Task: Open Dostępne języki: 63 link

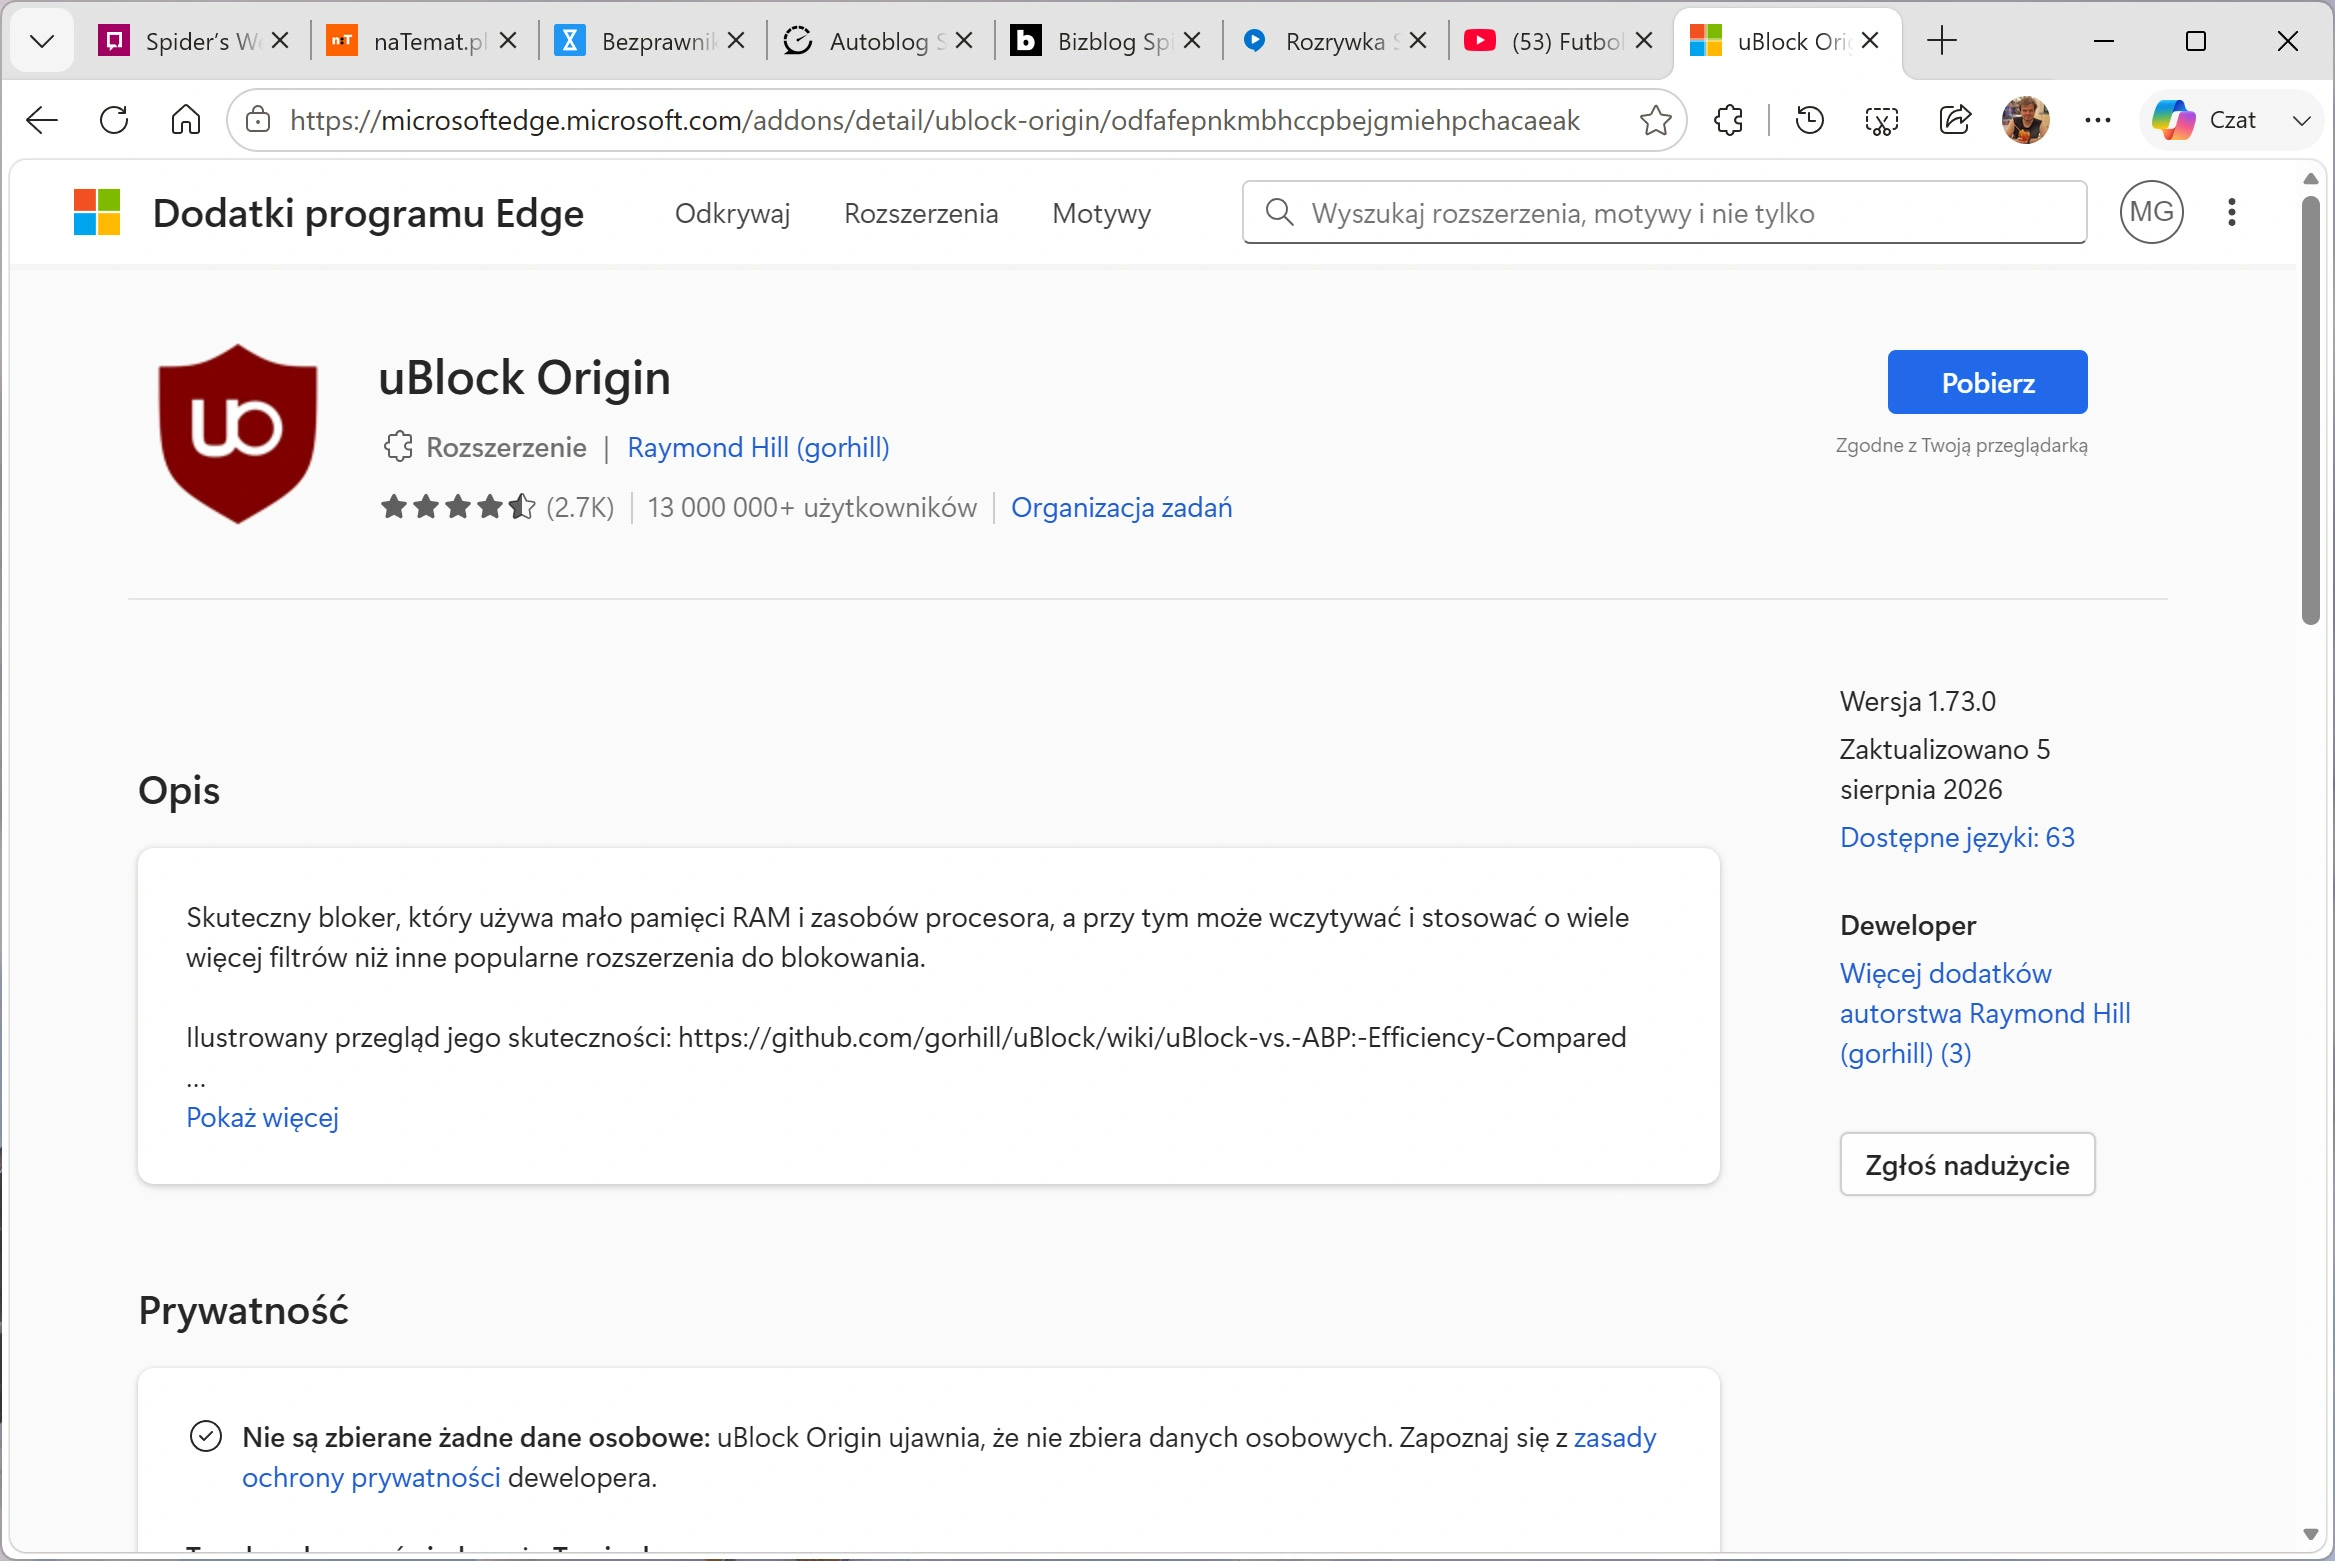Action: click(x=1957, y=837)
